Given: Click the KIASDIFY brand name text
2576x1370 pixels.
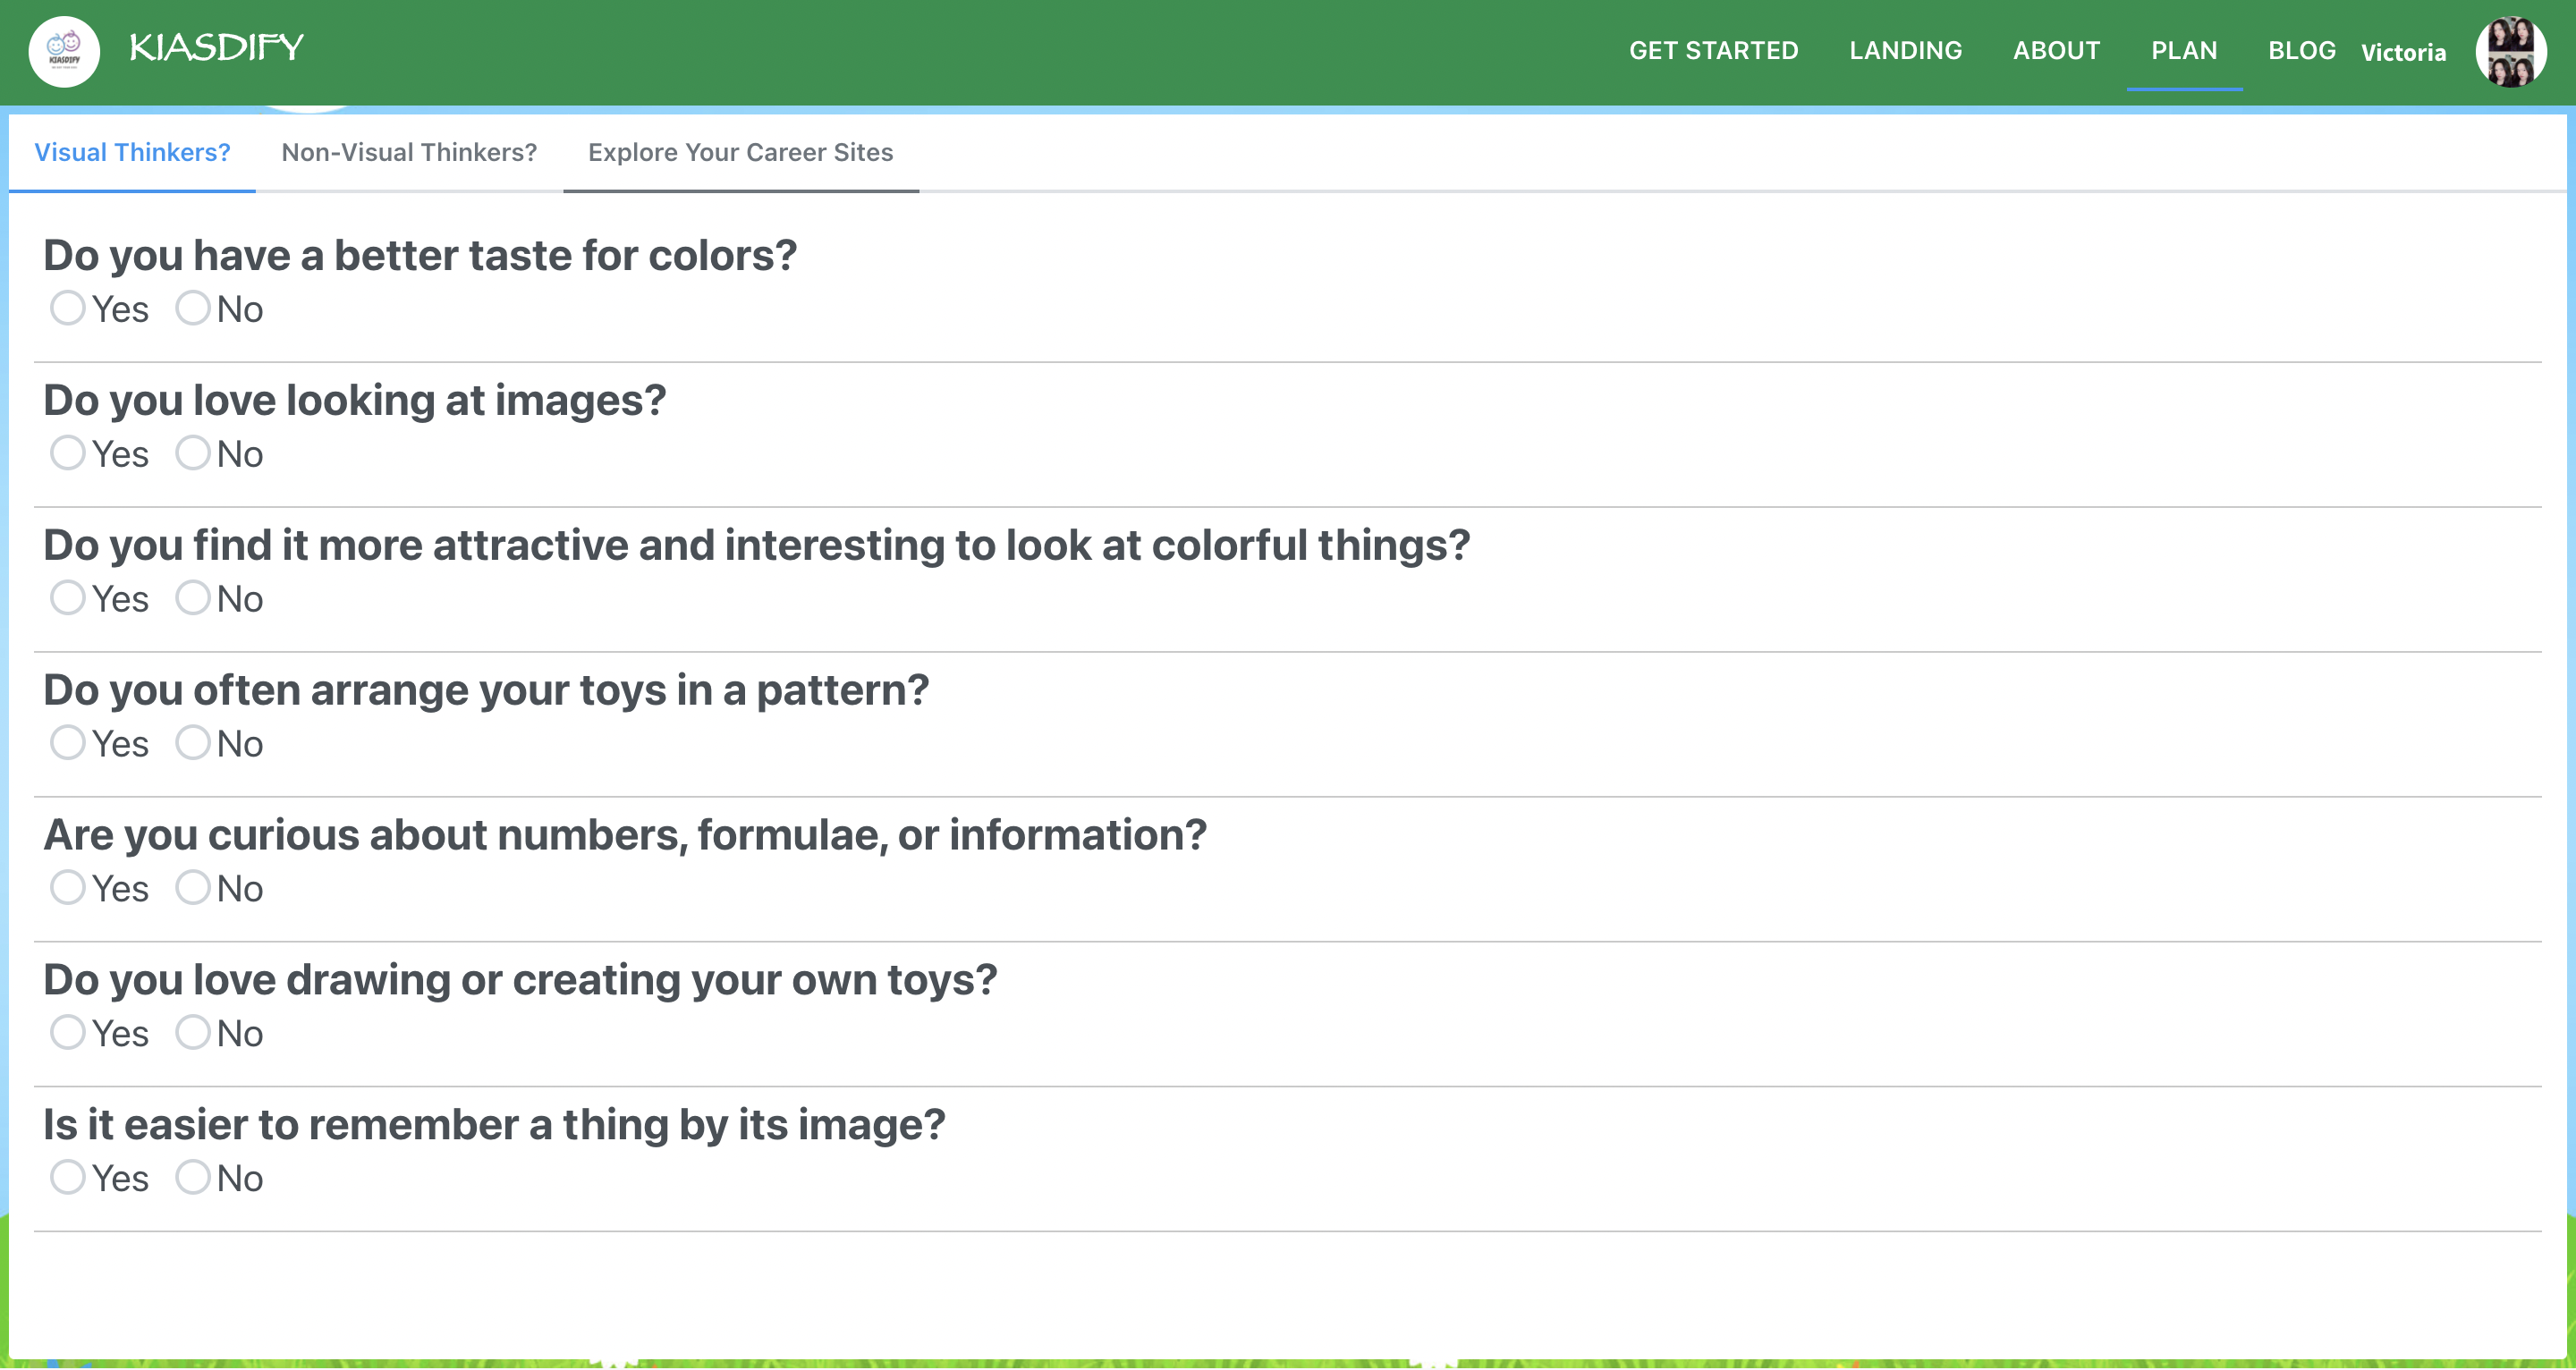Looking at the screenshot, I should coord(216,47).
